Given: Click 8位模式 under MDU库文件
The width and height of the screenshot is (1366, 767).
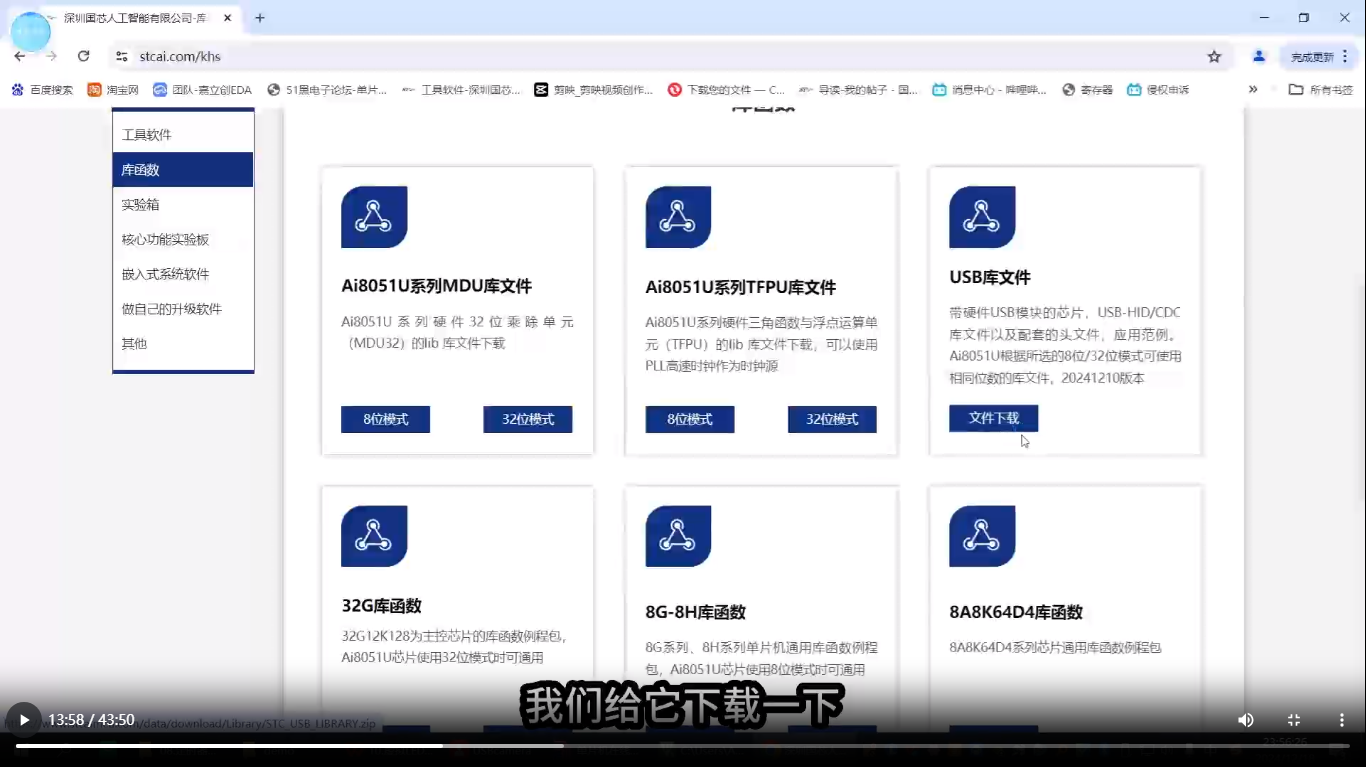Looking at the screenshot, I should coord(385,419).
